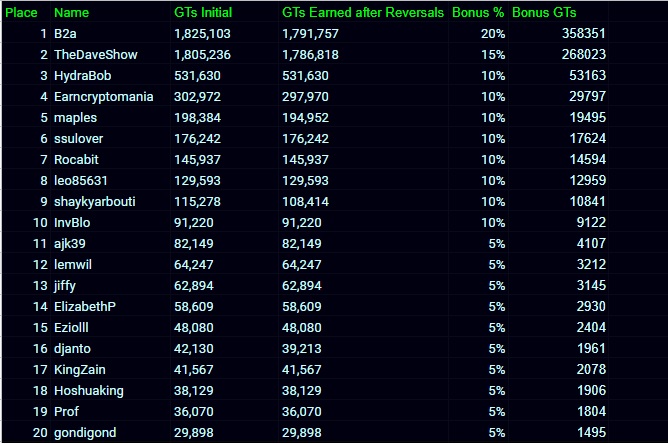The height and width of the screenshot is (444, 668).
Task: Click GTs Initial value '198,384'
Action: (197, 118)
